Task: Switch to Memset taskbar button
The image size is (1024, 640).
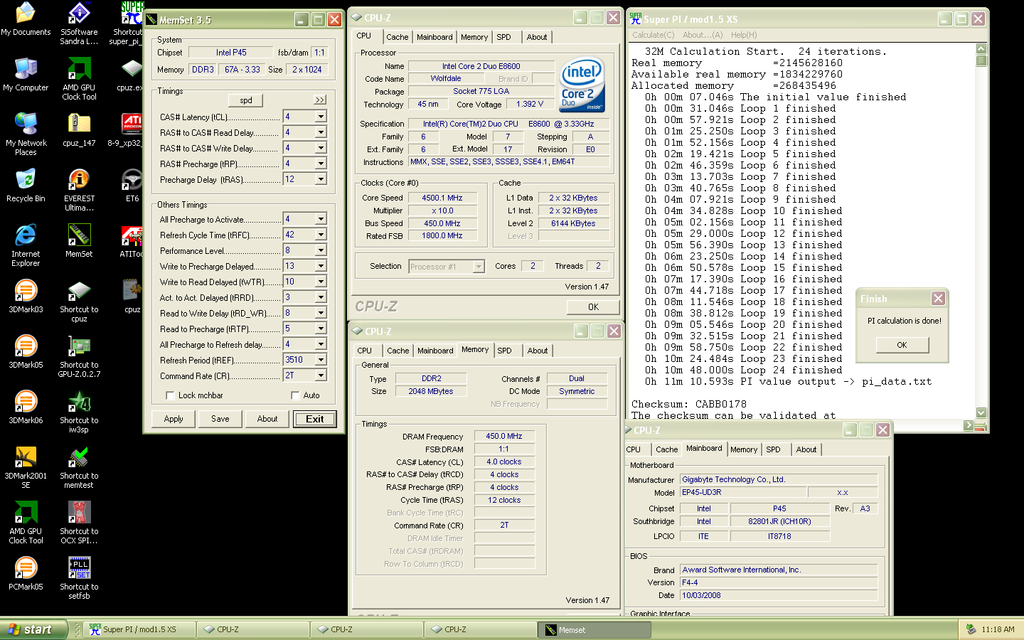Action: click(x=596, y=630)
